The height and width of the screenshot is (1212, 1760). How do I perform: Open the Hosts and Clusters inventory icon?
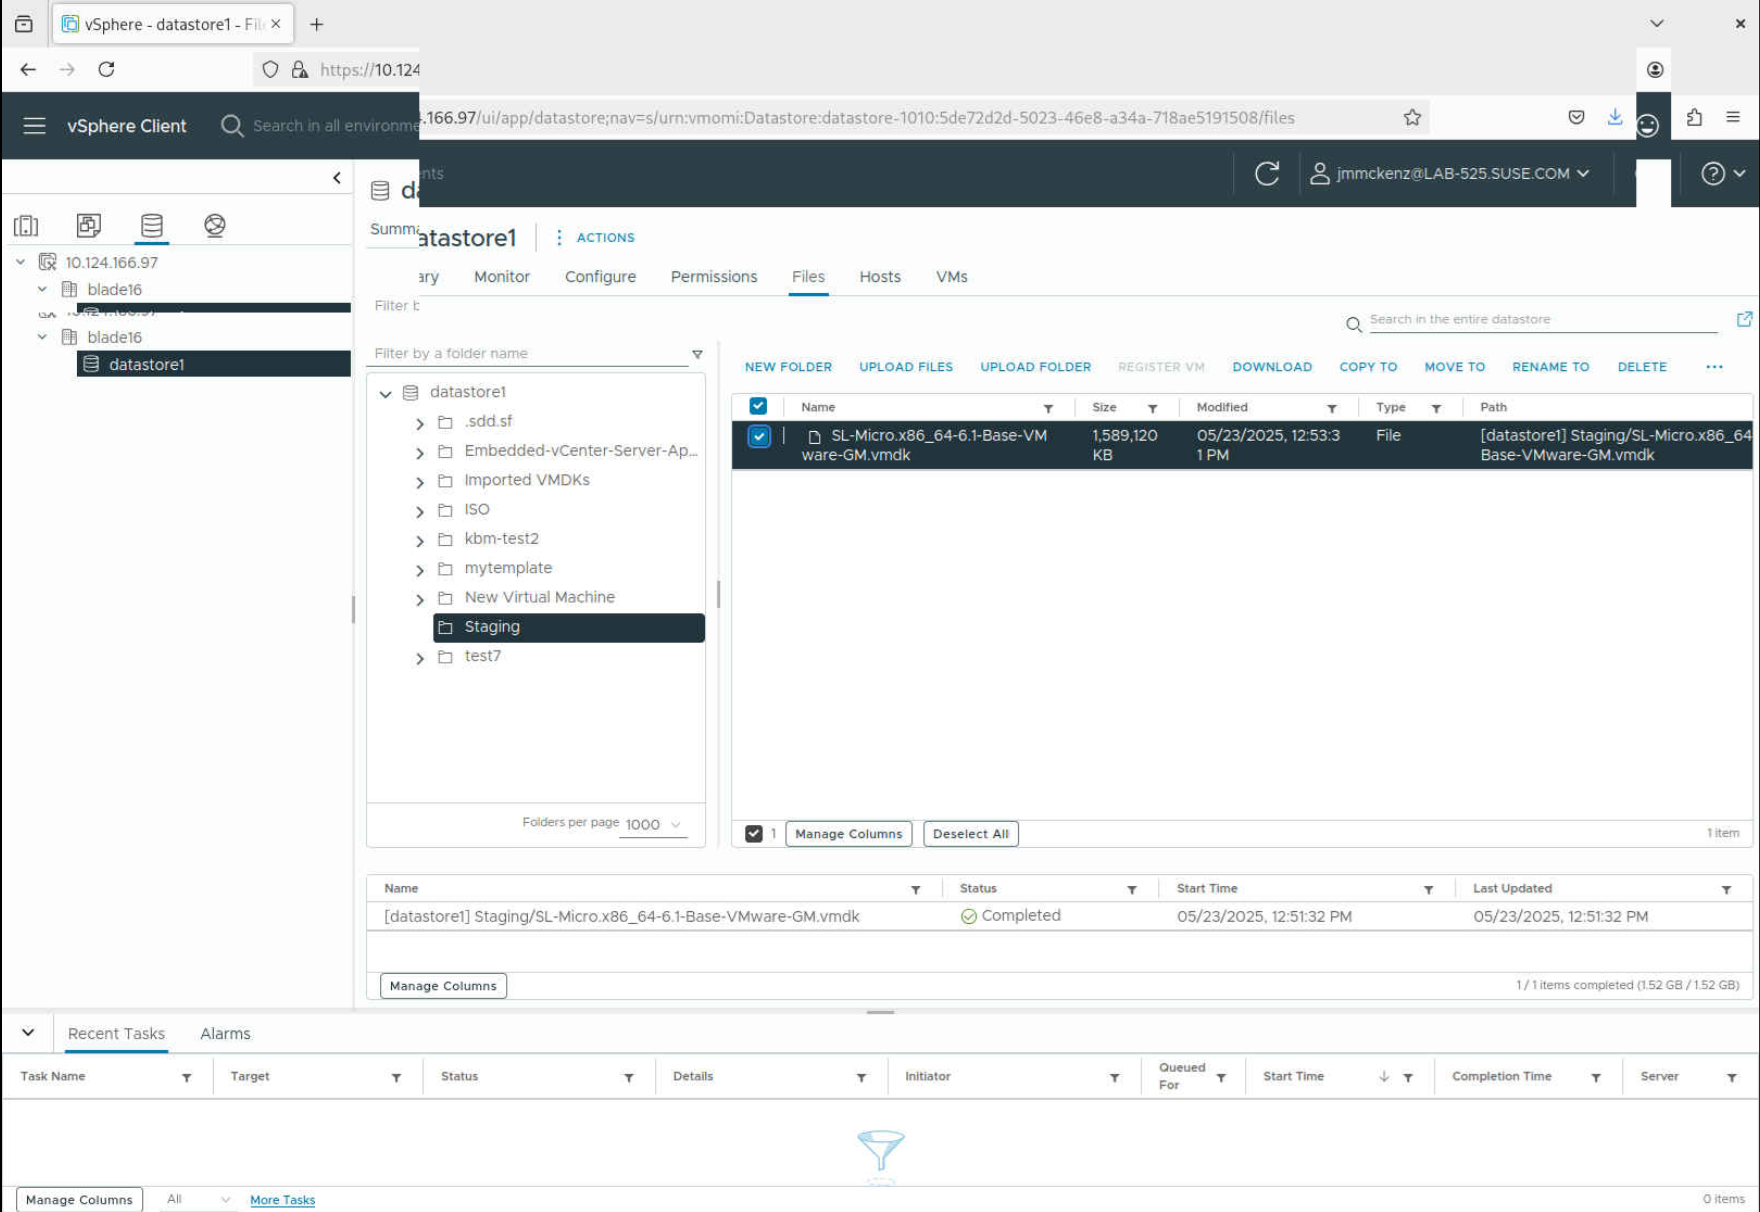click(26, 226)
